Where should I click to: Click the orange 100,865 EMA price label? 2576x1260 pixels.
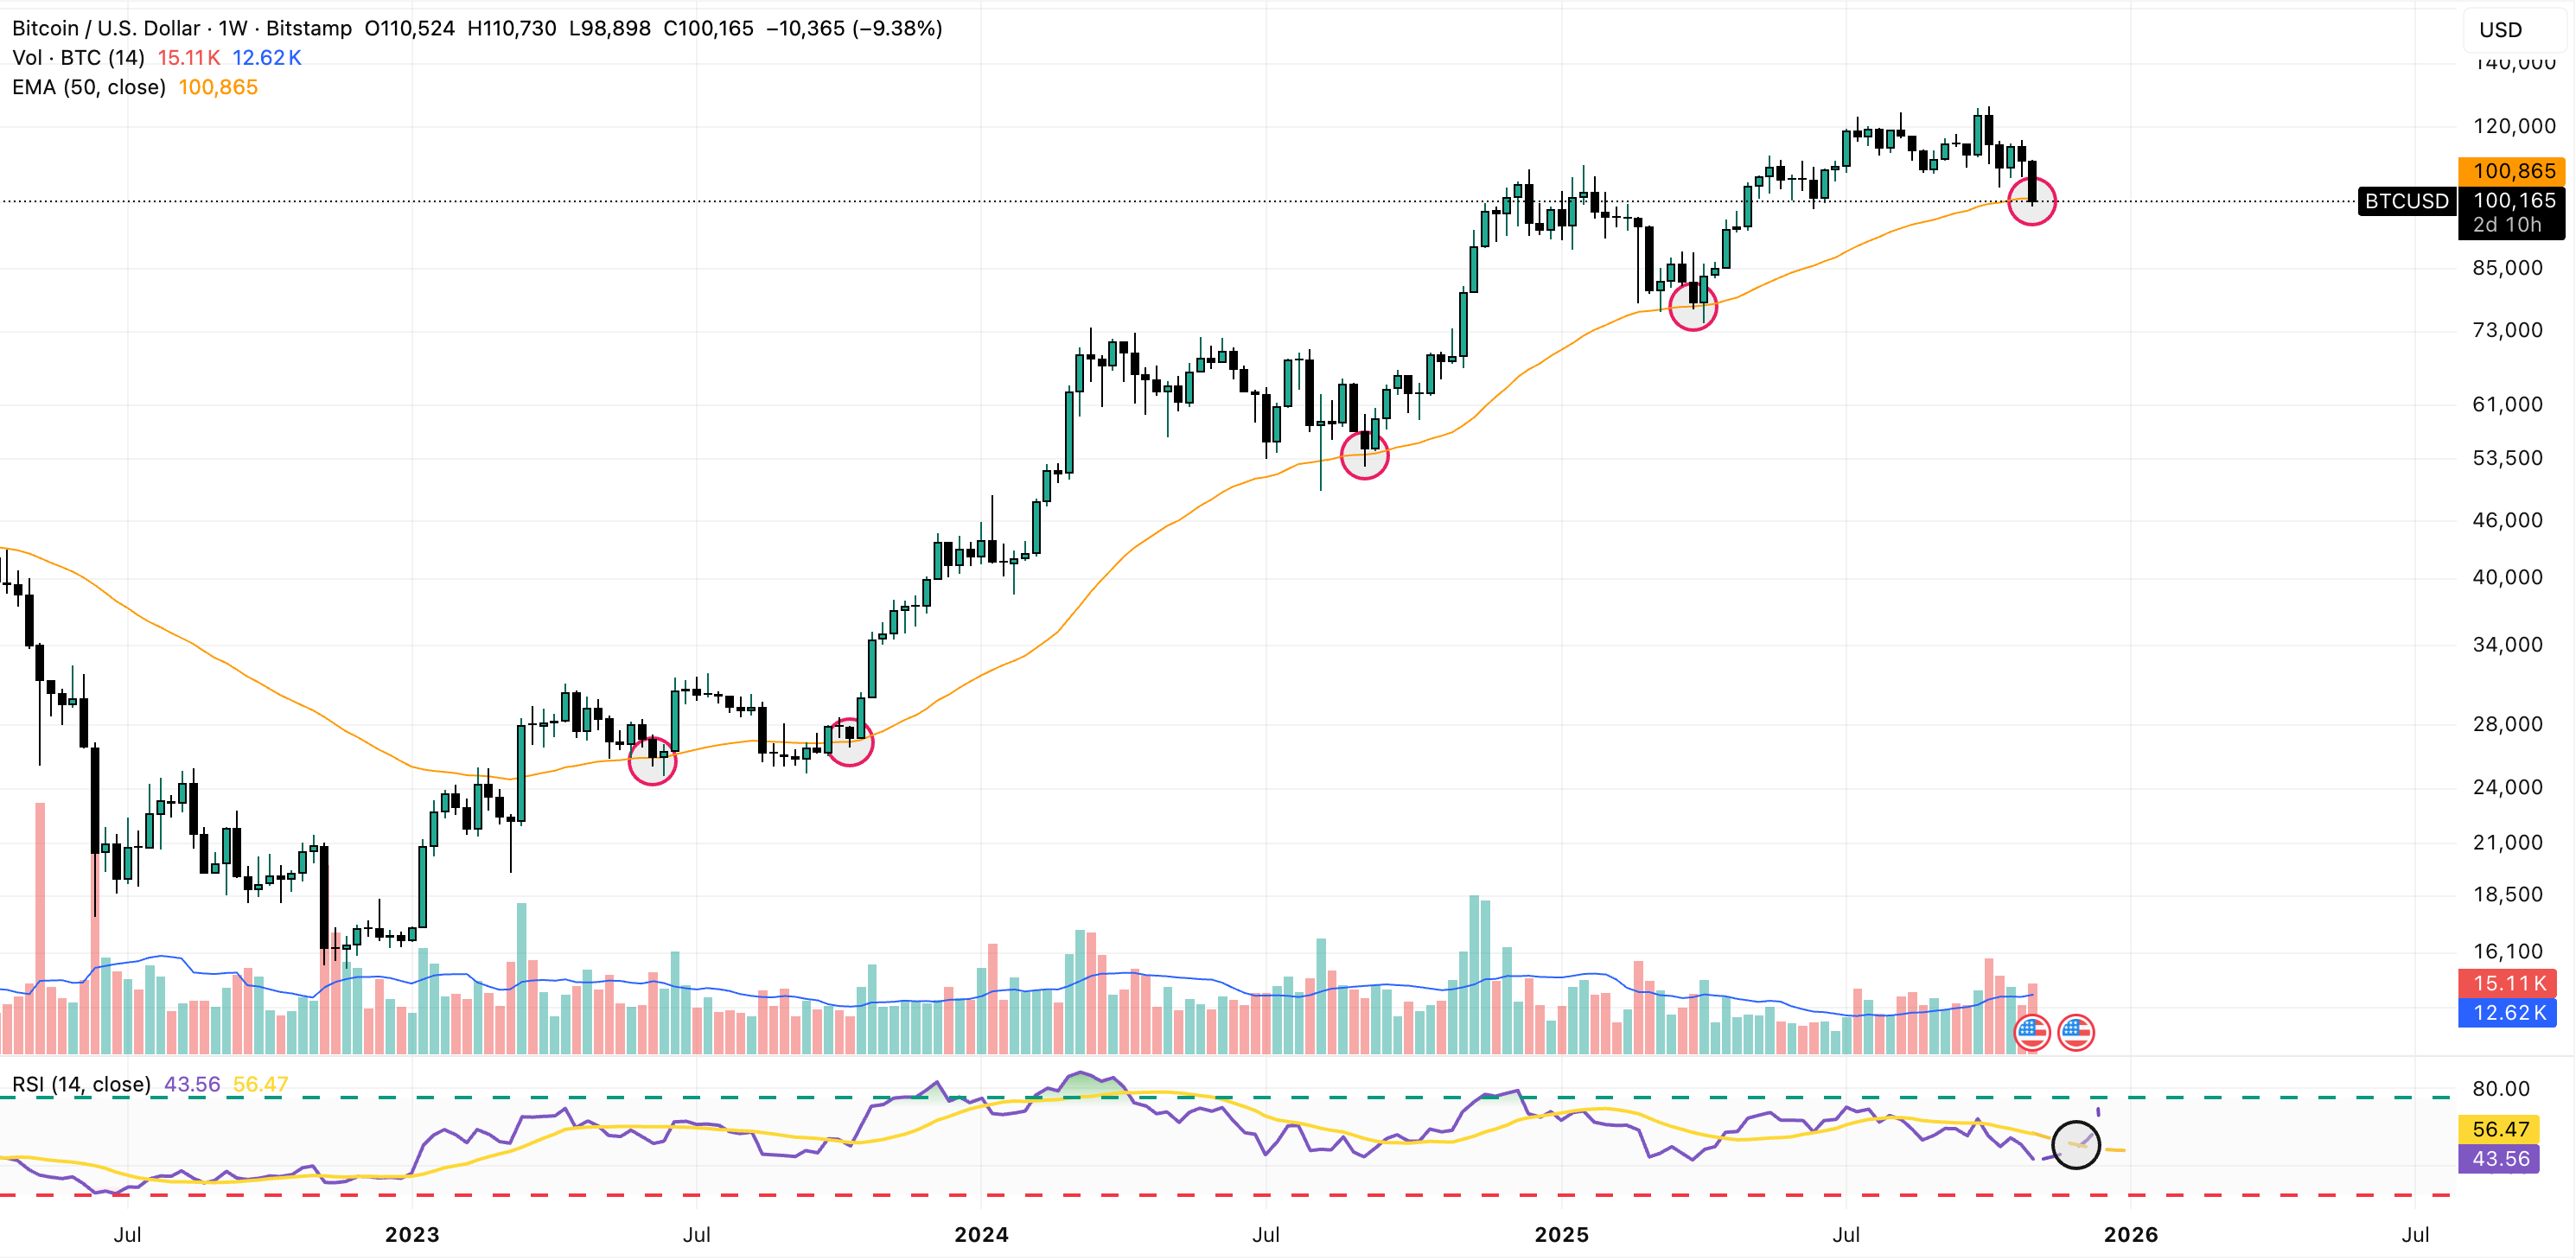(2512, 171)
